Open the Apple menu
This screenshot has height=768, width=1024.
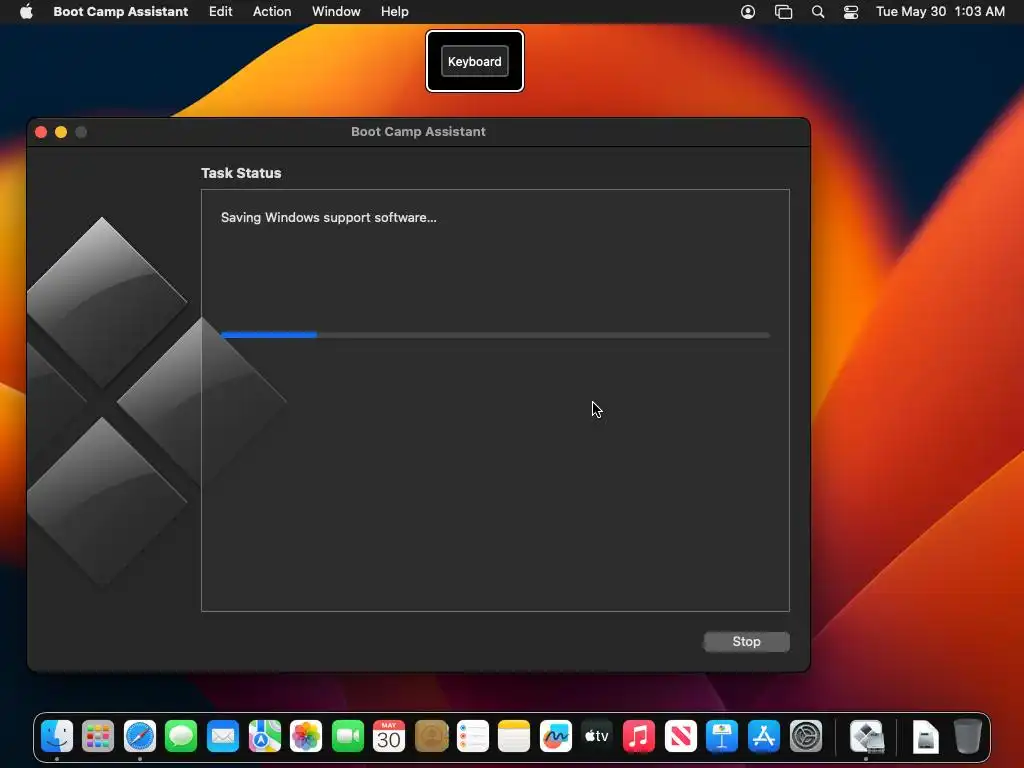click(26, 11)
